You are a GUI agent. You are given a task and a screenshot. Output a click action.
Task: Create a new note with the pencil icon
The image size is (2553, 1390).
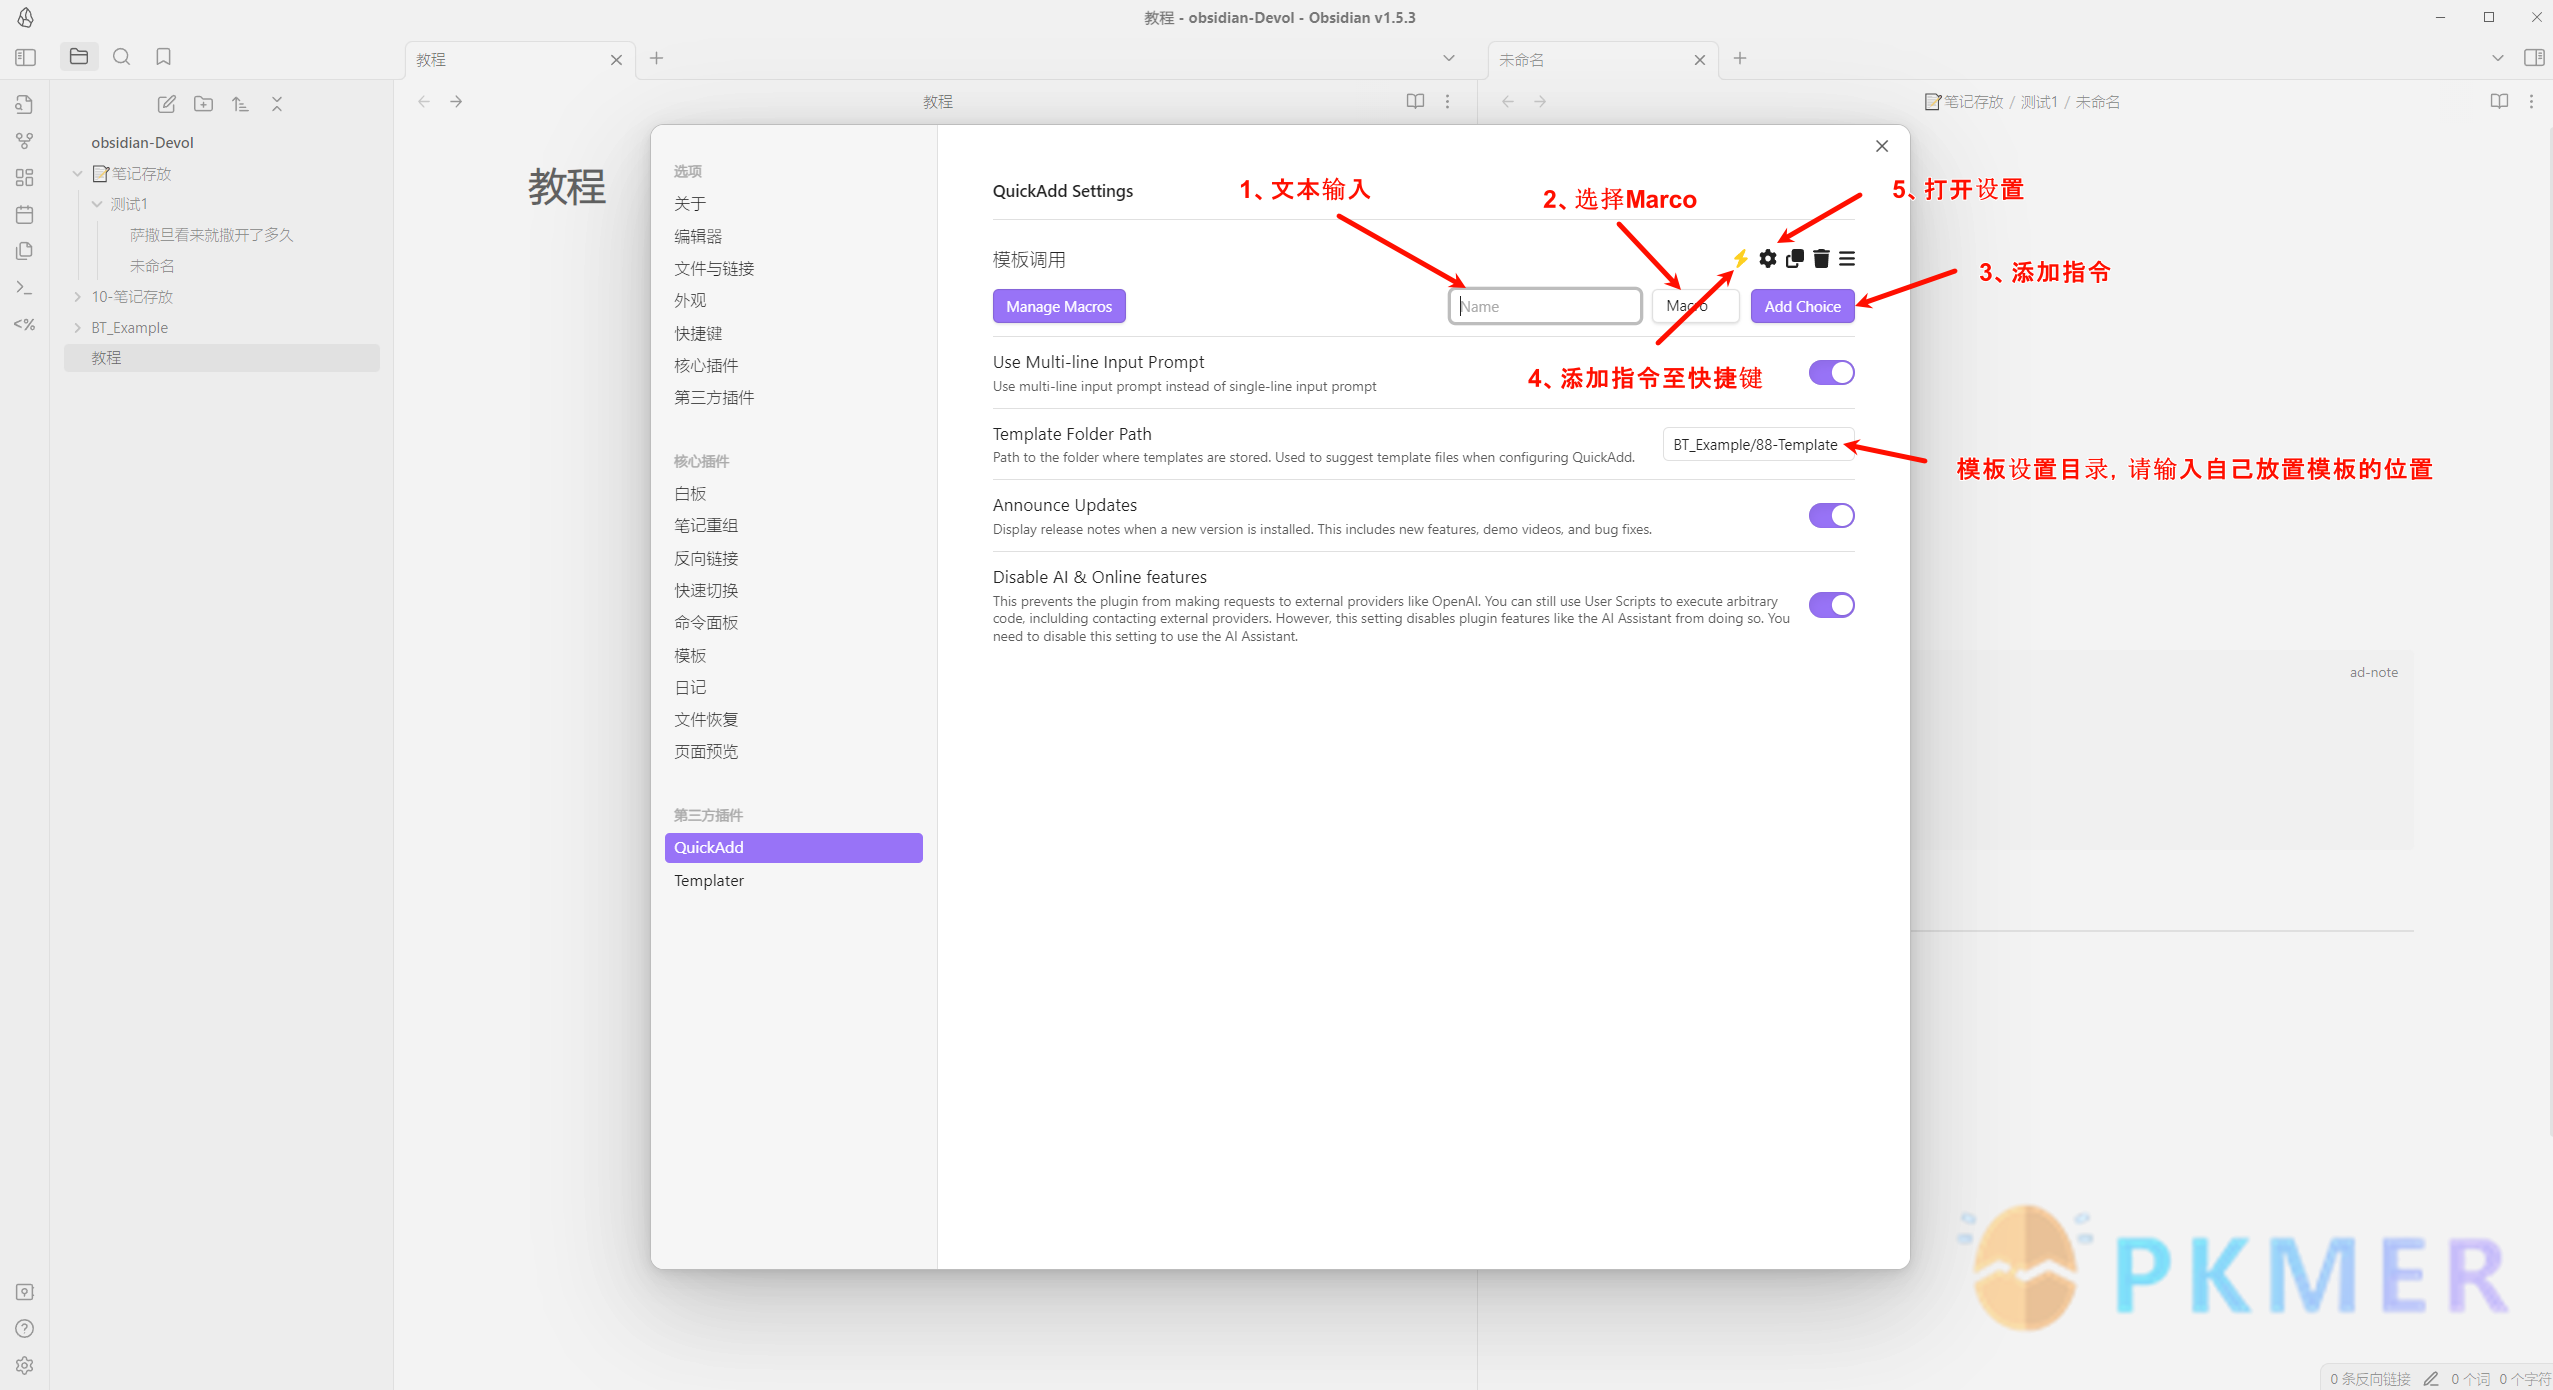(166, 104)
